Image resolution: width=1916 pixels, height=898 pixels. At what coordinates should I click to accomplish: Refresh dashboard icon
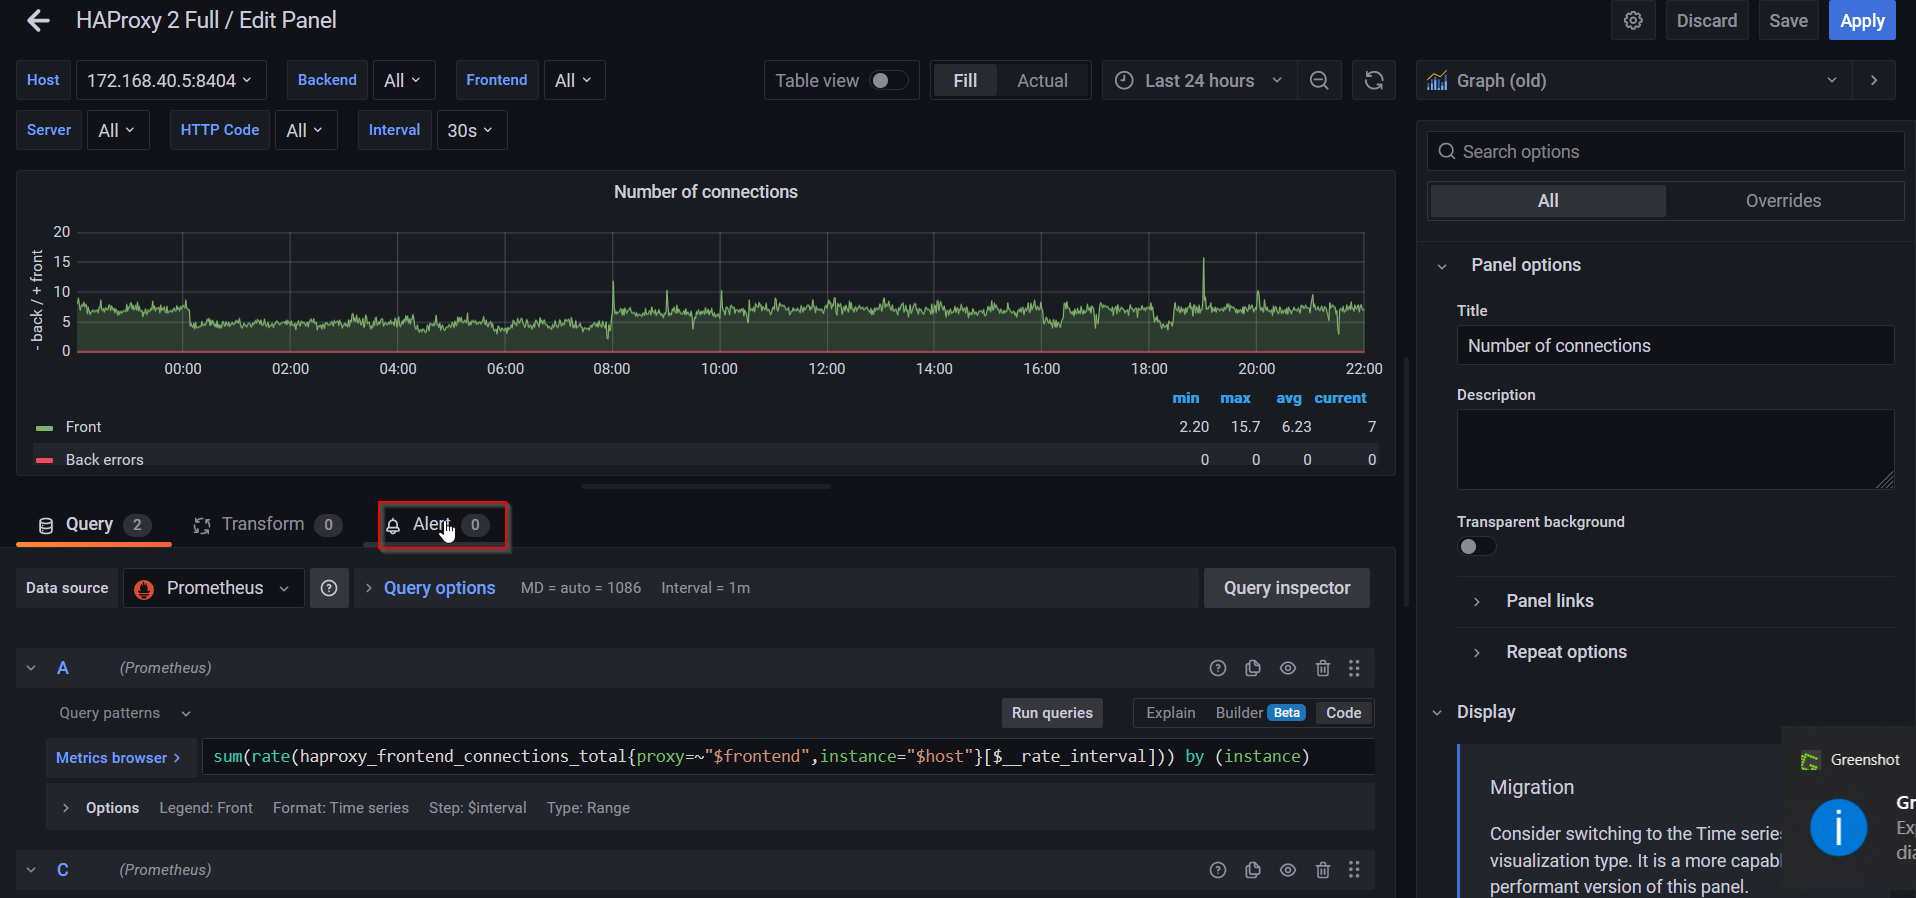[x=1374, y=80]
